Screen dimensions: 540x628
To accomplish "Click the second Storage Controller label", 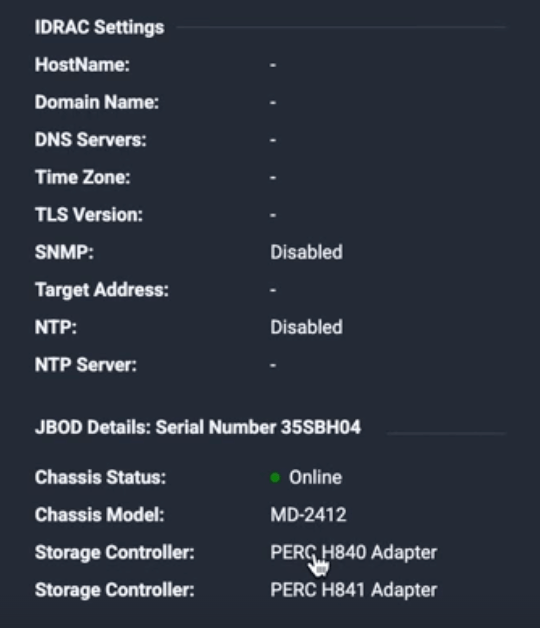I will point(115,590).
